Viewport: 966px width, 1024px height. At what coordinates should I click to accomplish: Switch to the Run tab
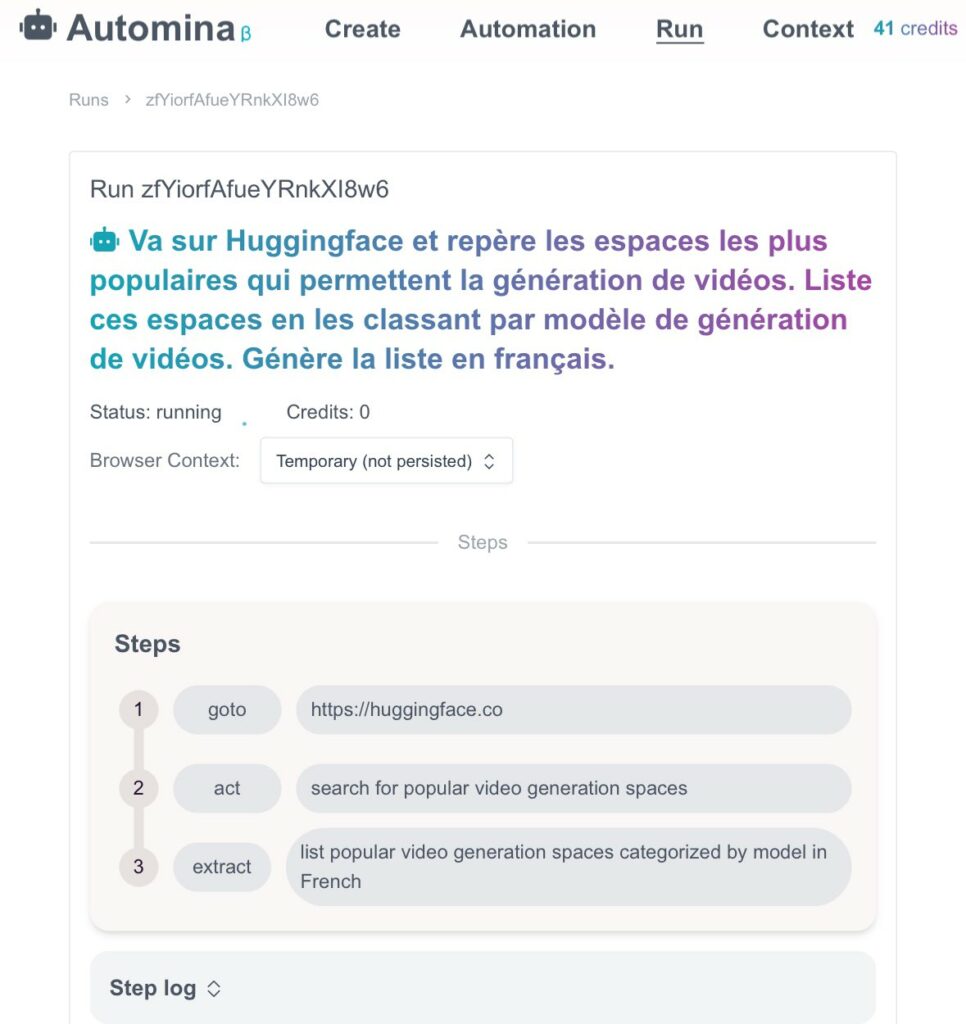pos(679,29)
